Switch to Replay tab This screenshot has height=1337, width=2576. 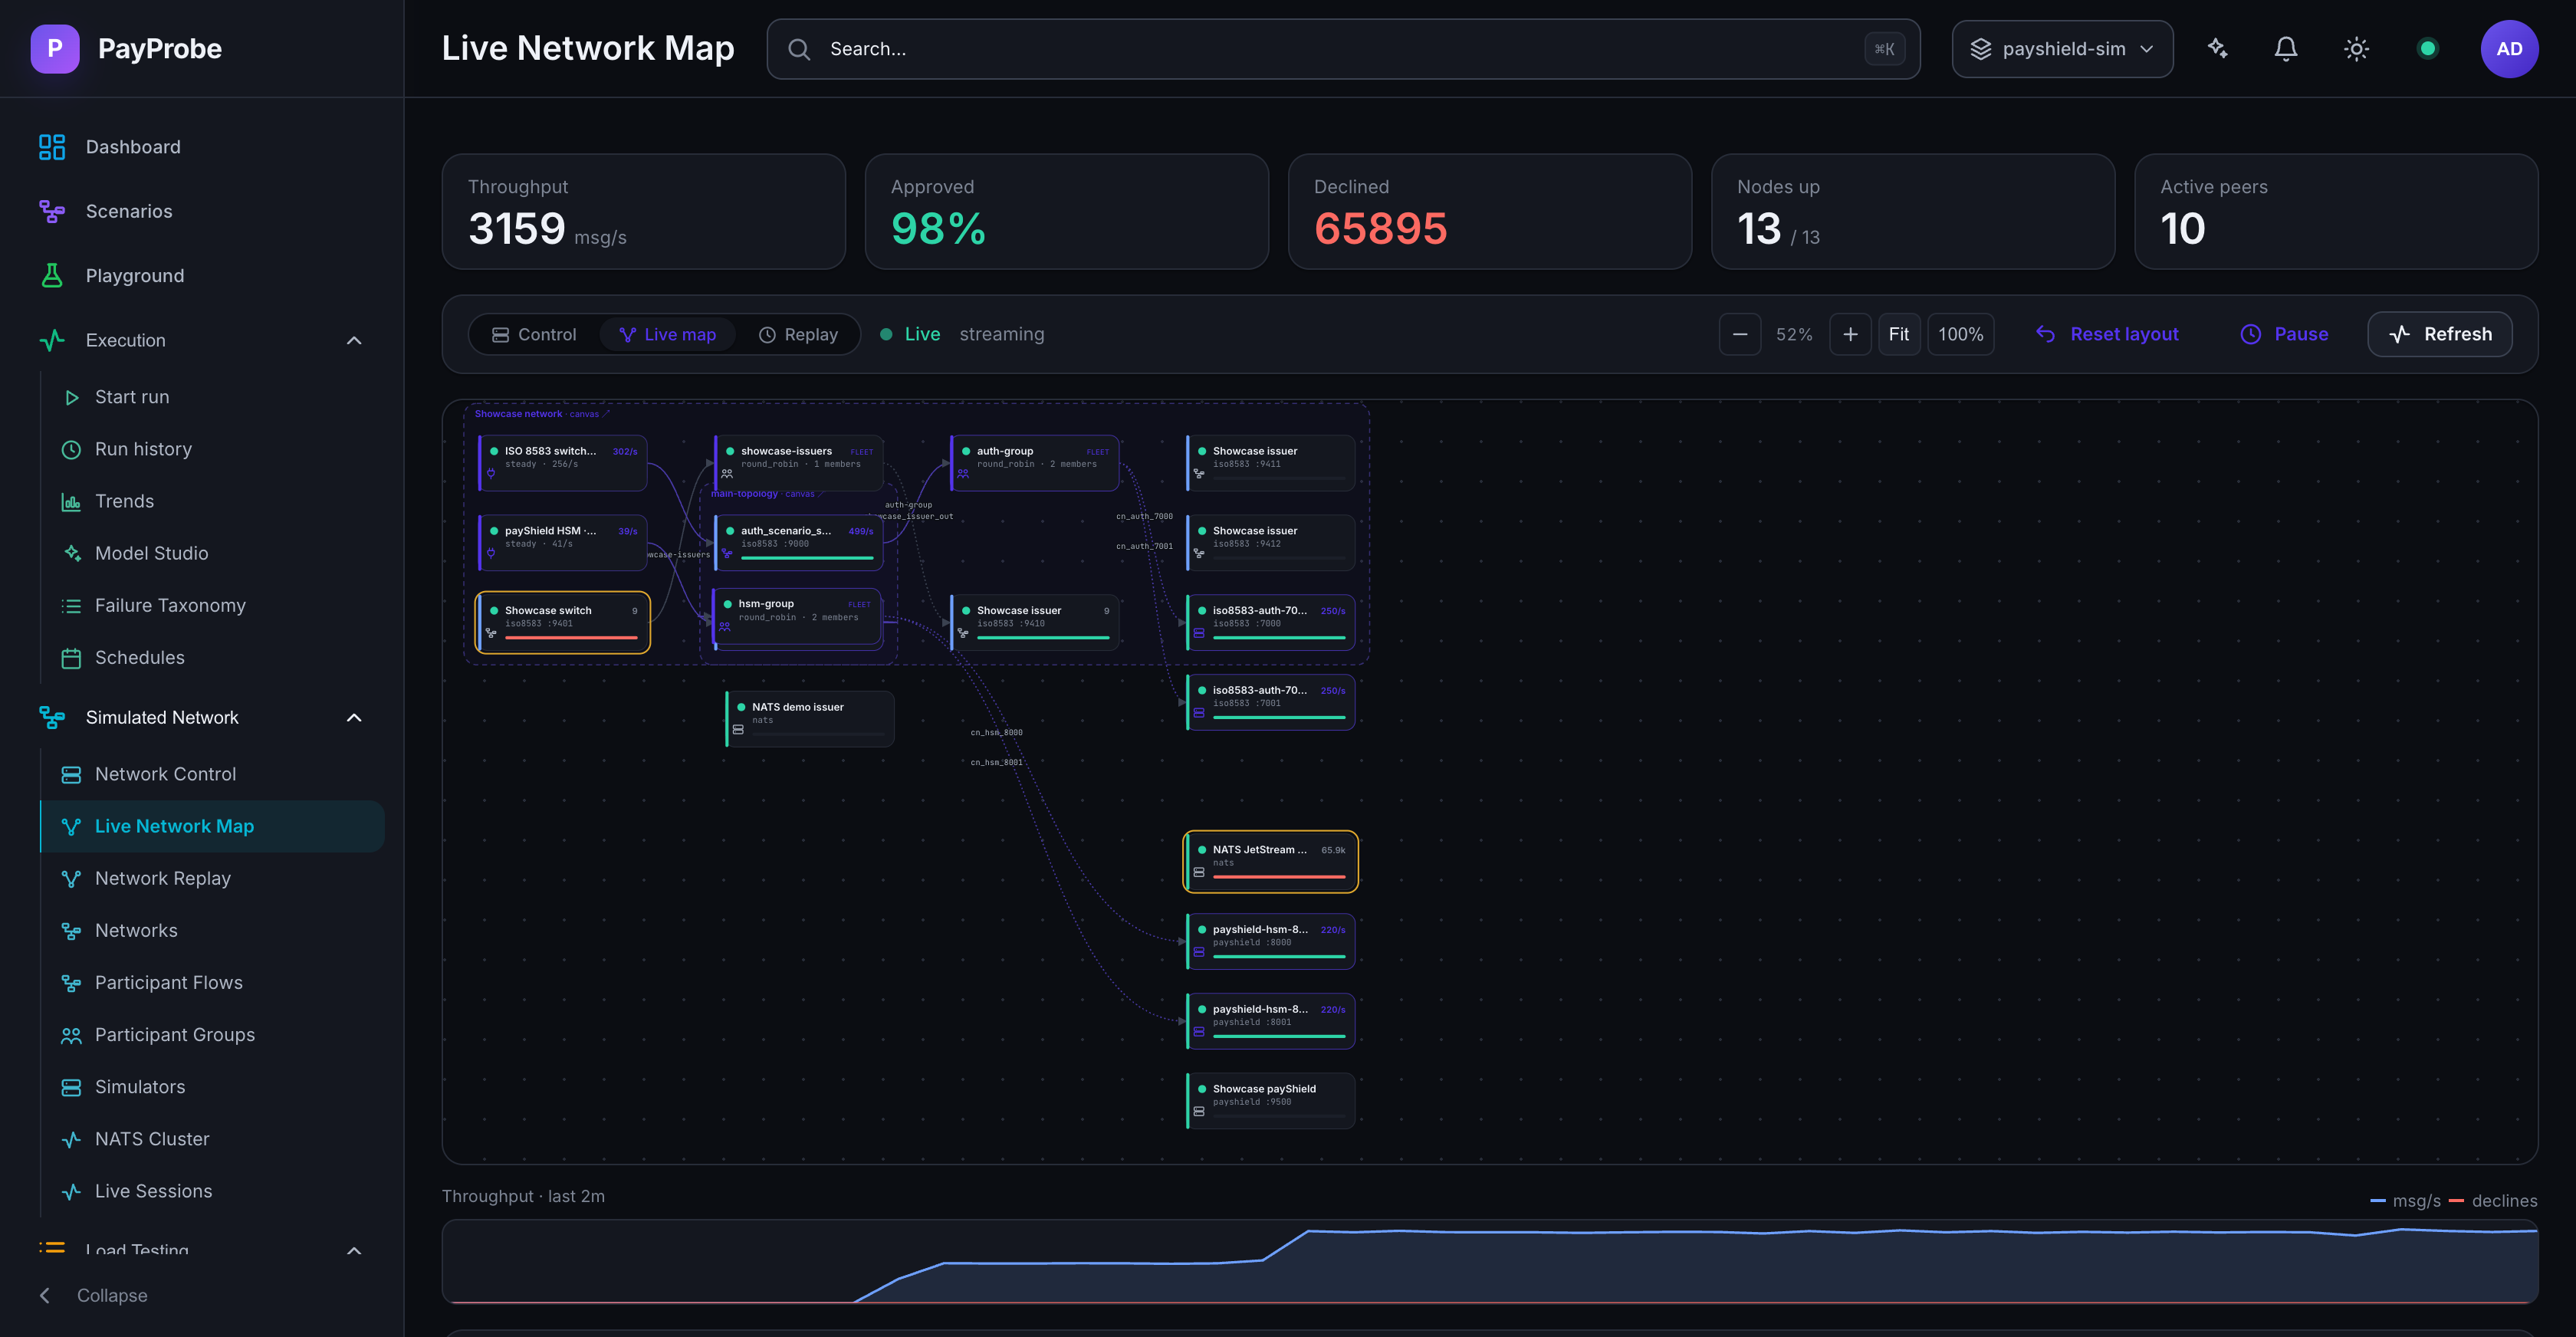pyautogui.click(x=798, y=334)
